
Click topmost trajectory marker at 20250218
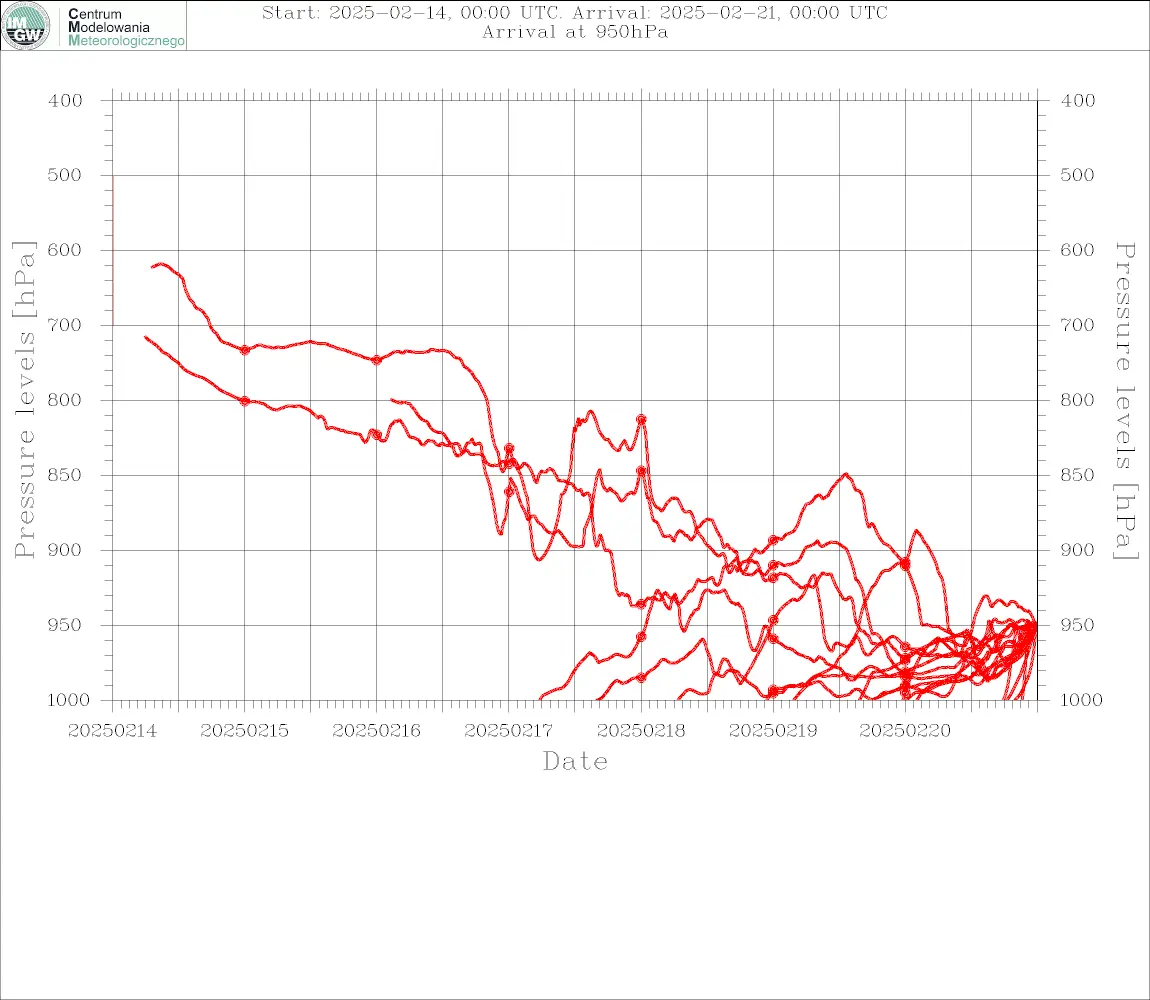pos(641,419)
